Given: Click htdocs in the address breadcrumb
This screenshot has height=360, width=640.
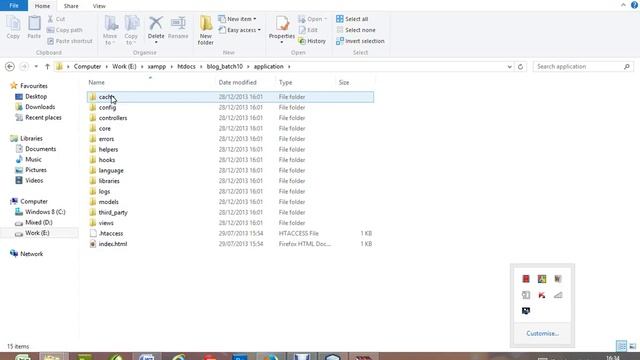Looking at the screenshot, I should click(186, 67).
